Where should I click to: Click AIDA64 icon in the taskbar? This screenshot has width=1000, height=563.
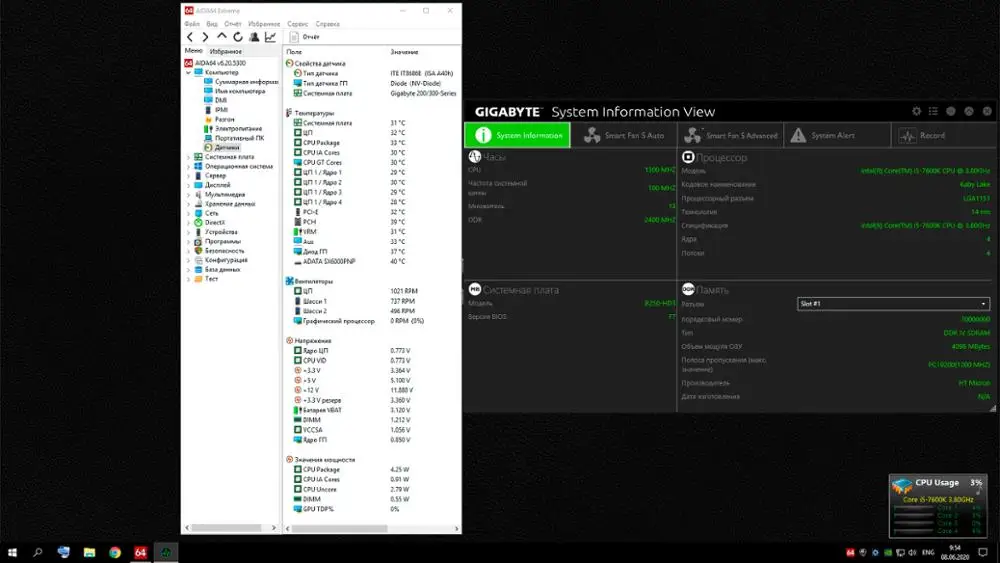140,552
